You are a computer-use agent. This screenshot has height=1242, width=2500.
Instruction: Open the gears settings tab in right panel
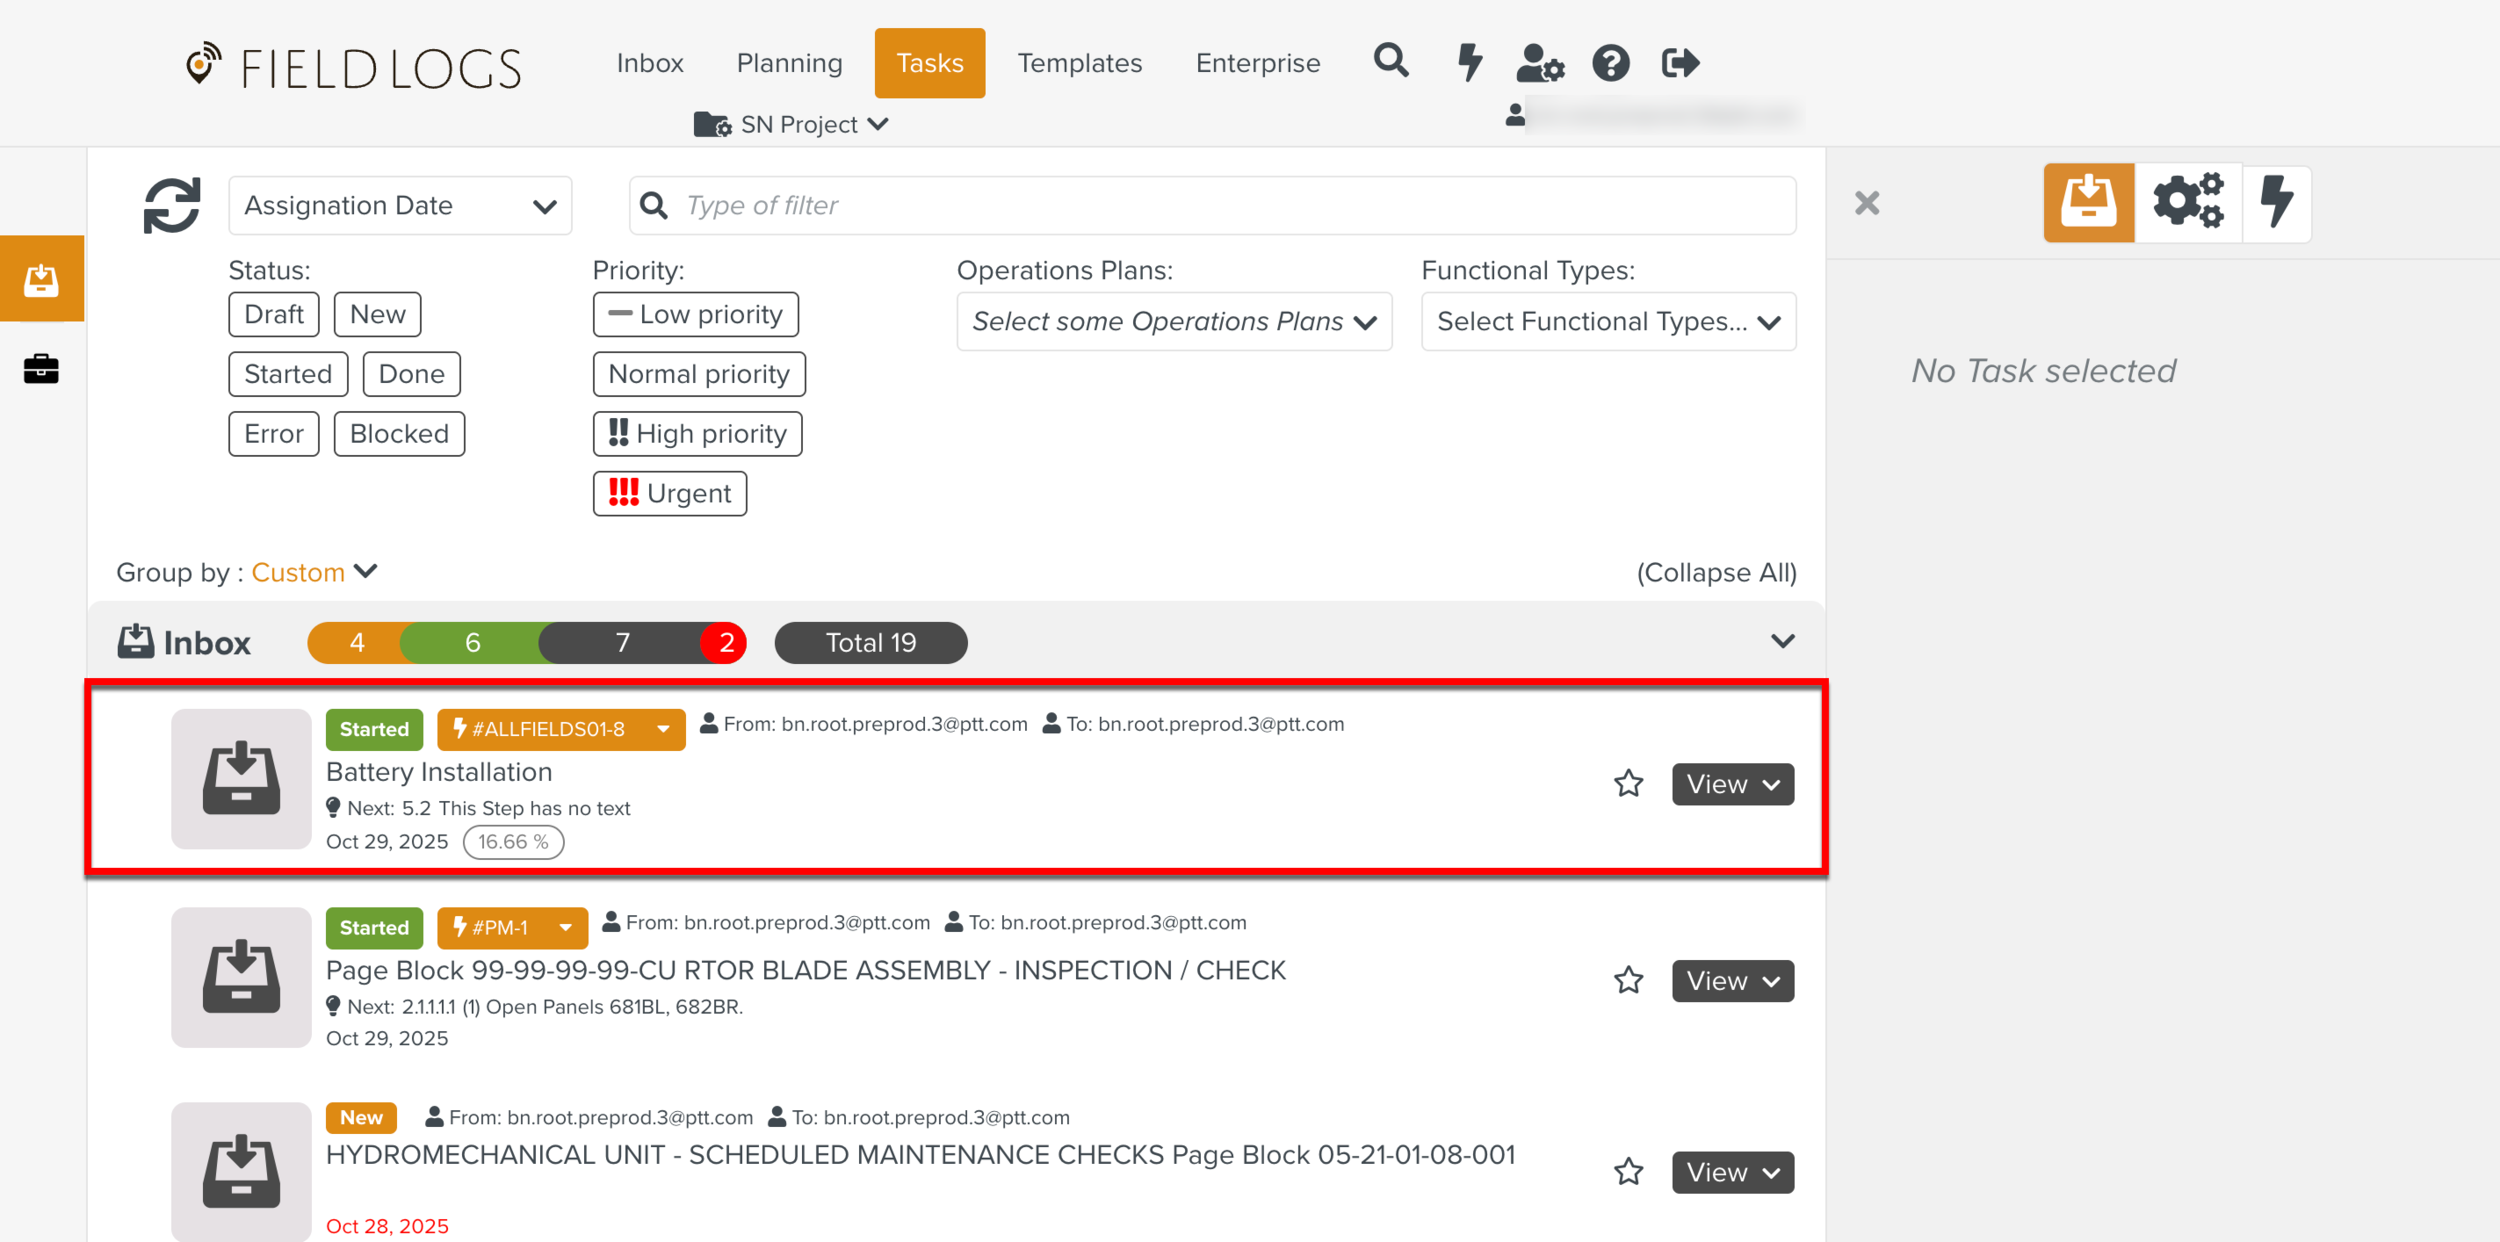point(2188,203)
